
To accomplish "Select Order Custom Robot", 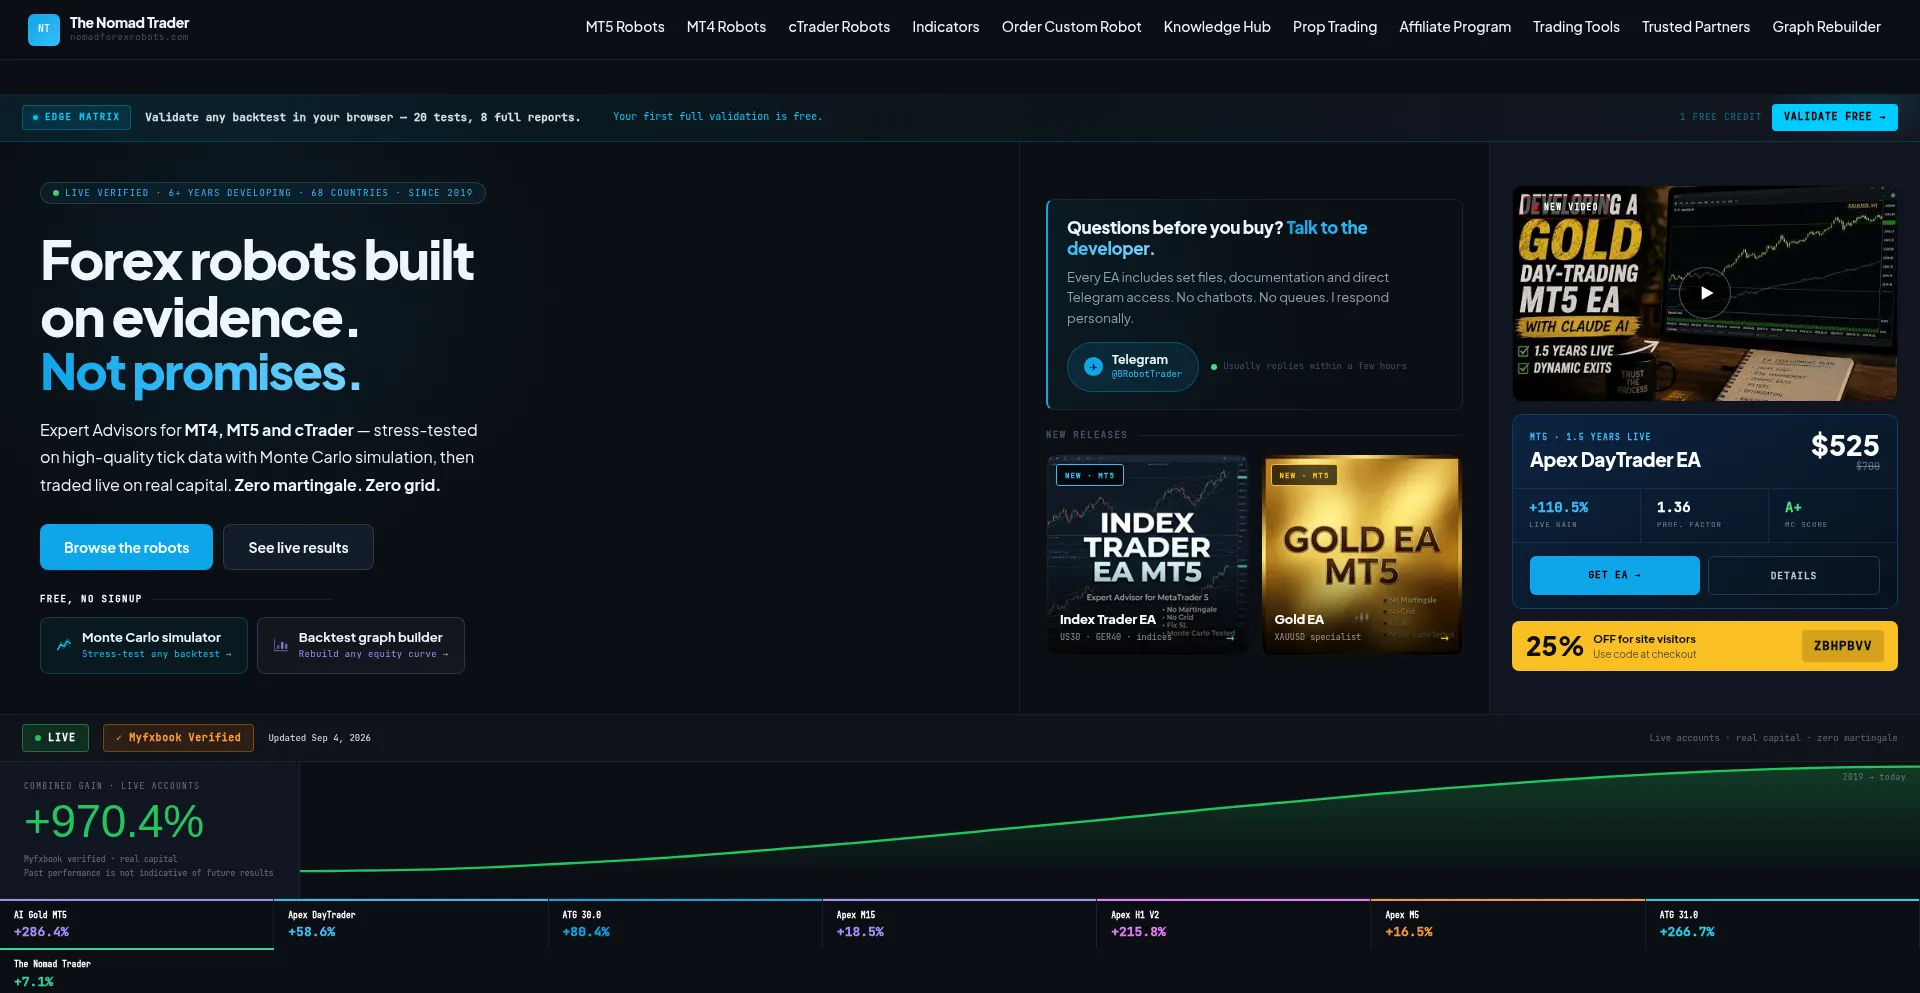I will point(1071,27).
